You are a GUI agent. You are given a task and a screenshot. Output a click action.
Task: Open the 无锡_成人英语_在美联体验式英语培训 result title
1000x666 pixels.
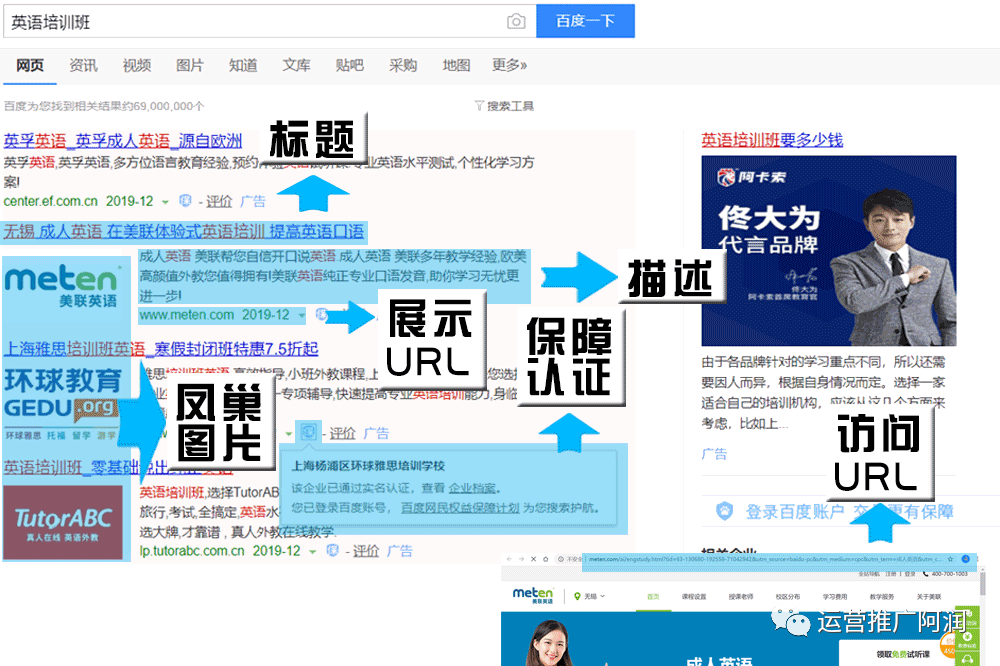pyautogui.click(x=184, y=231)
